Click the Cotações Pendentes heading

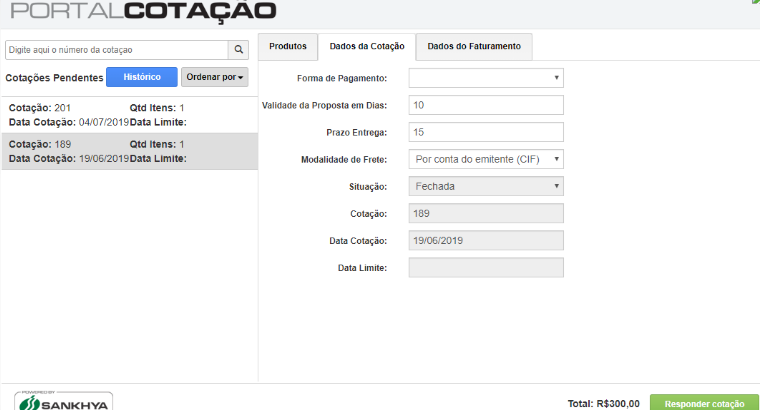coord(54,78)
